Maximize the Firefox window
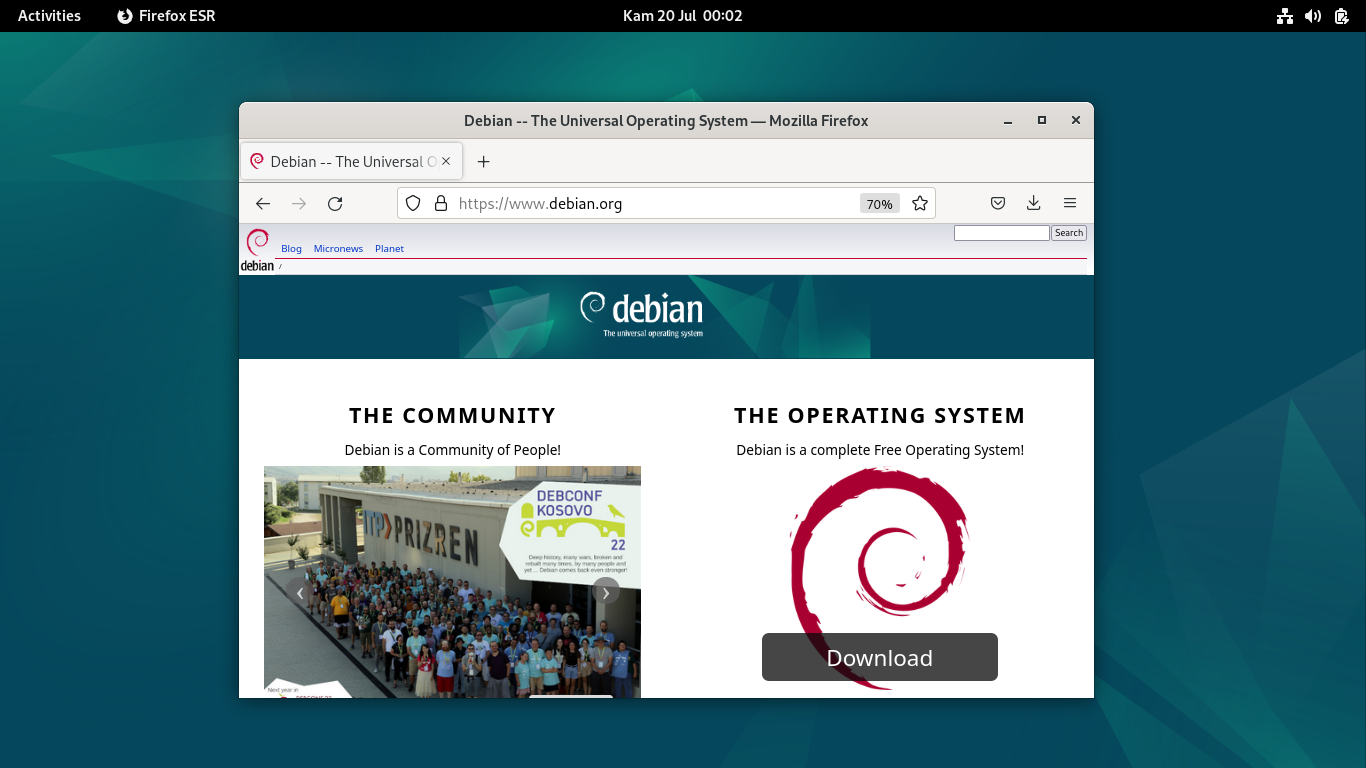Viewport: 1366px width, 768px height. 1041,120
